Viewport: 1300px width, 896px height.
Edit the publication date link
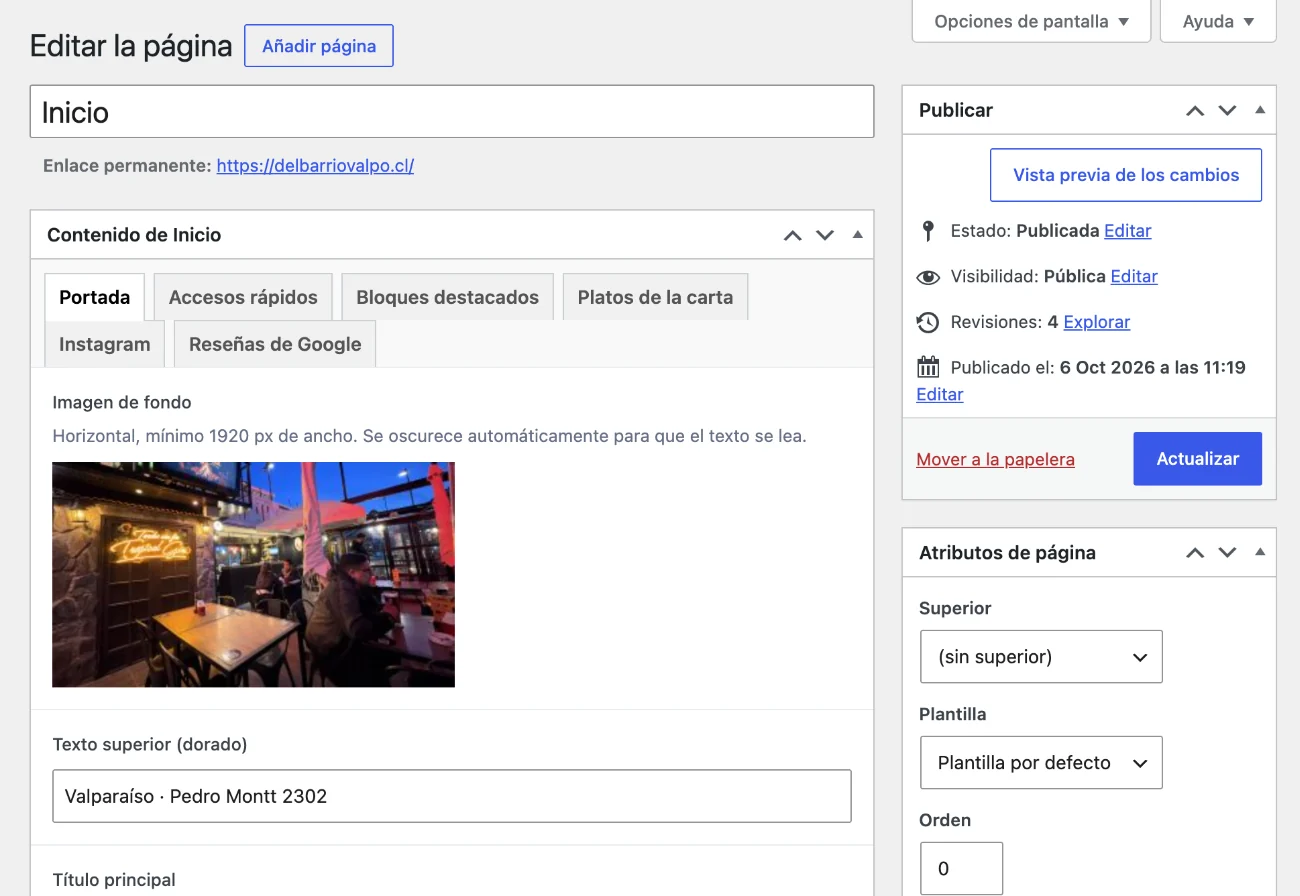click(940, 394)
